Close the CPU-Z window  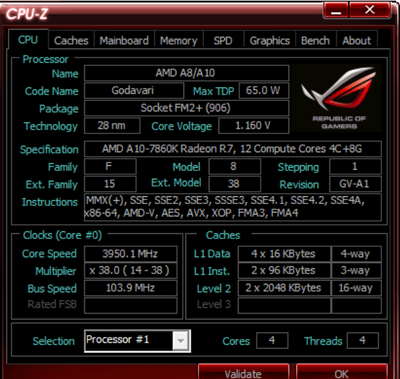click(369, 10)
